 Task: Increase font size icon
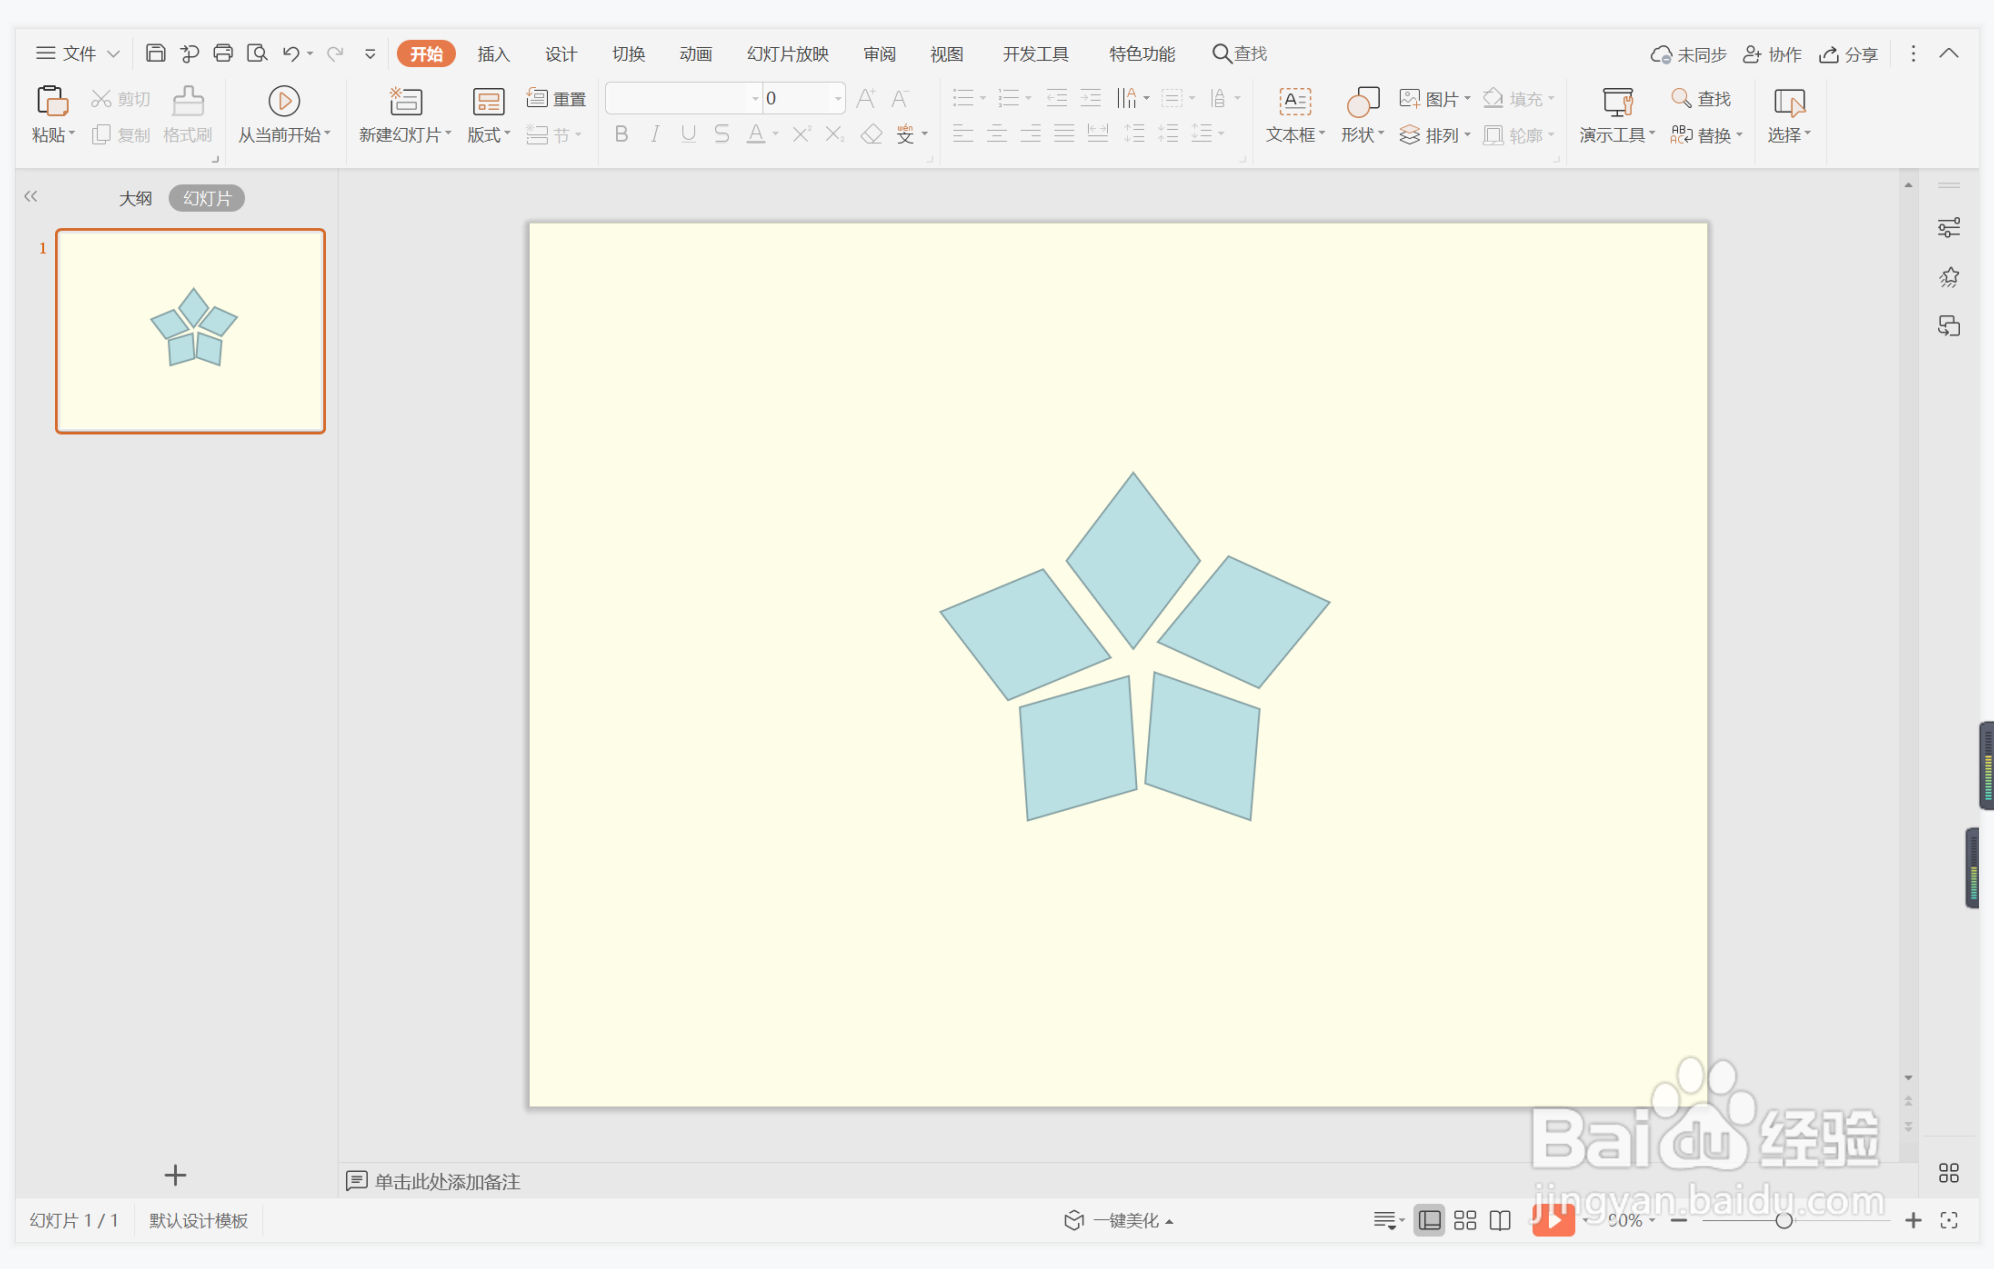(866, 98)
